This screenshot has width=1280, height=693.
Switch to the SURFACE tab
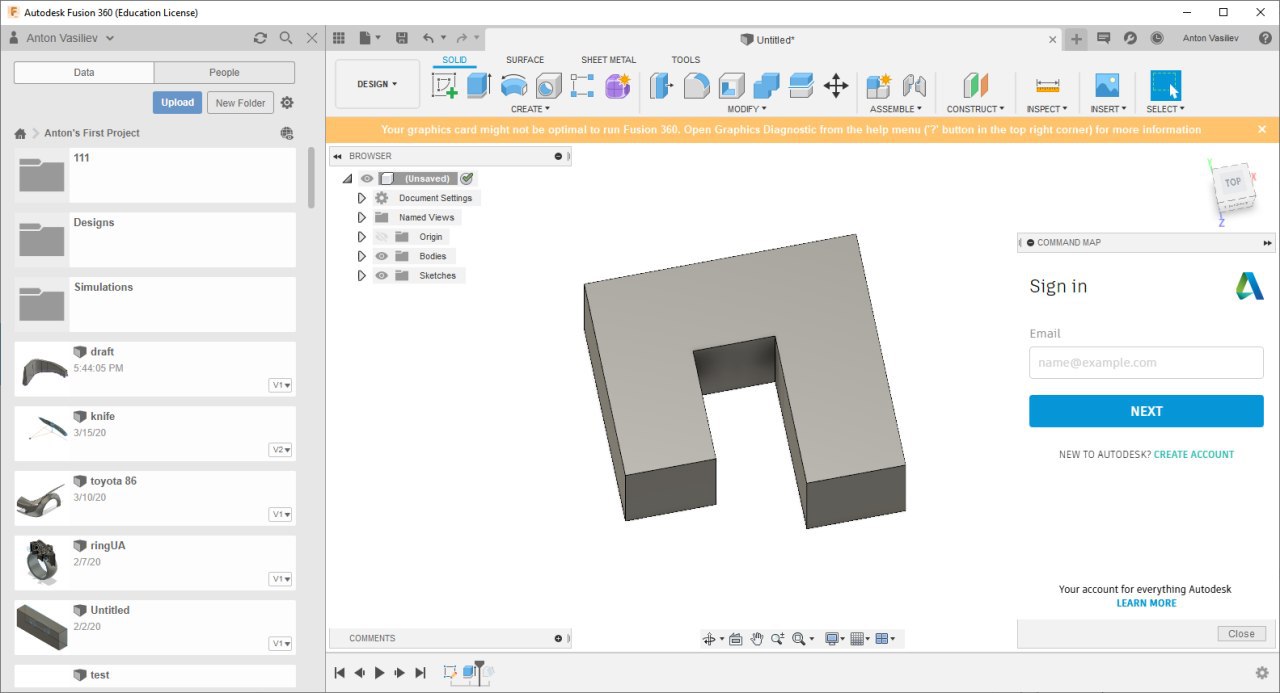tap(525, 60)
